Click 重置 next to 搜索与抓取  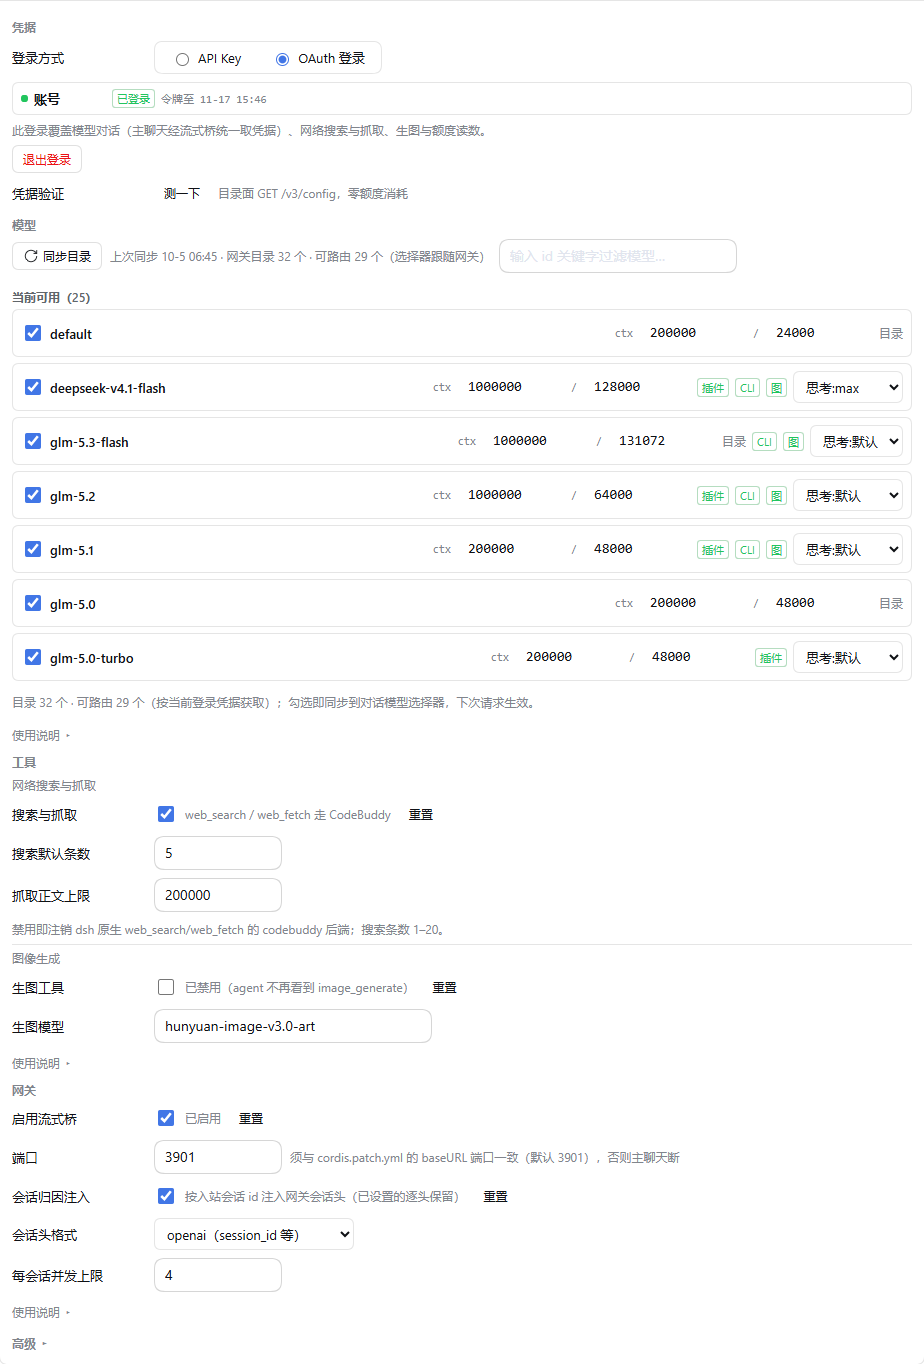point(421,815)
